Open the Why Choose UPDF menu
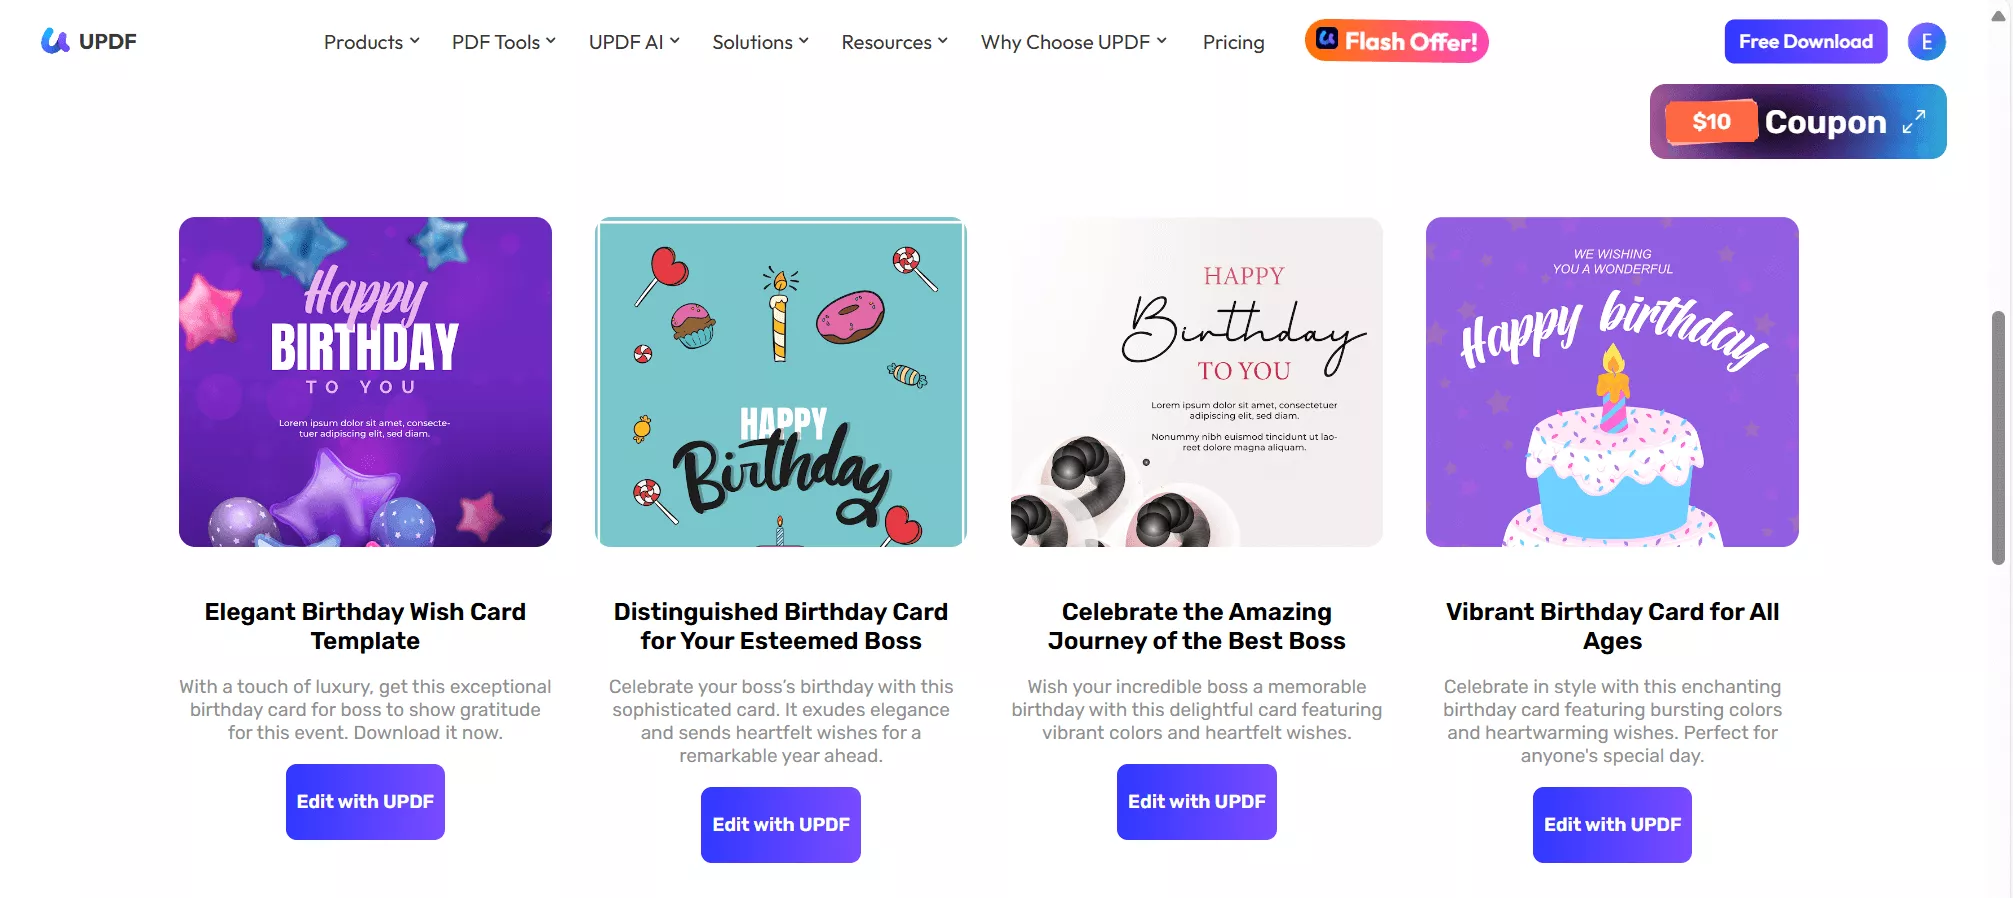Screen dimensions: 2013x898 (x=1073, y=42)
